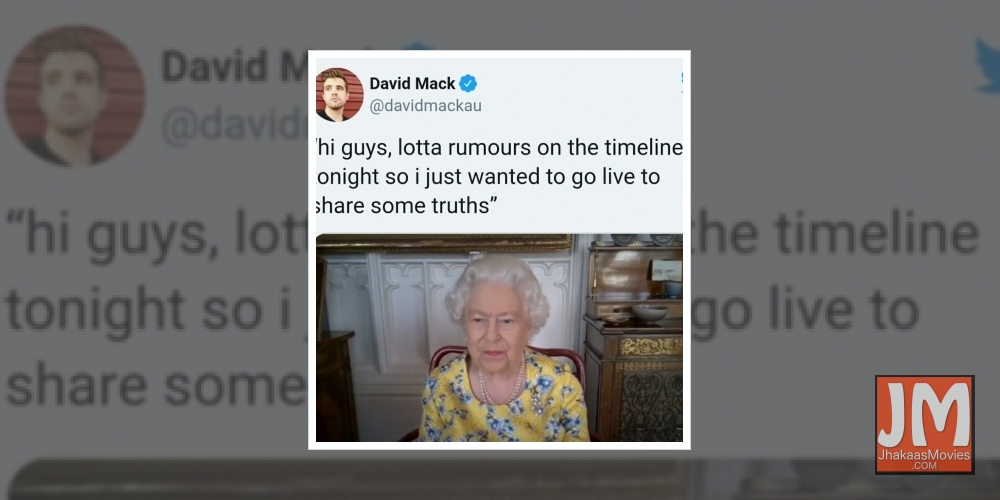
Task: Click the partial Twitter bird icon on the tweet card
Action: [680, 82]
